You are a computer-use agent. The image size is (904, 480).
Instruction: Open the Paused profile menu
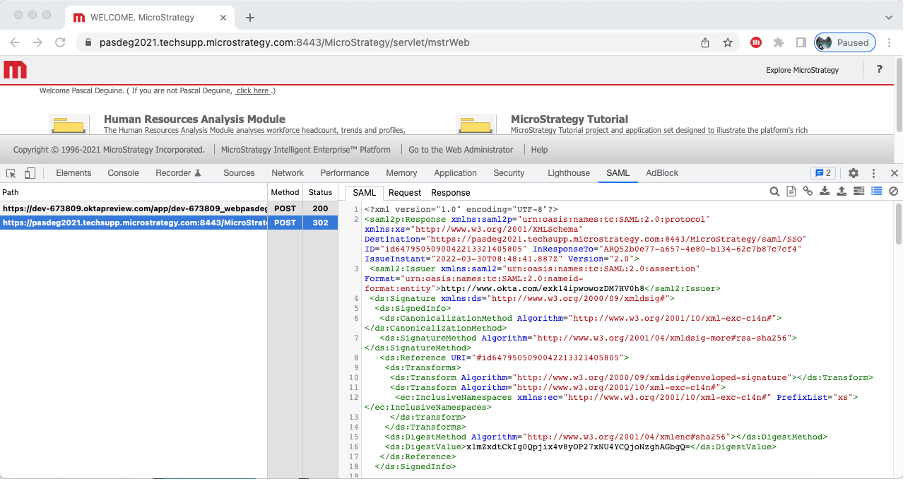click(x=844, y=43)
